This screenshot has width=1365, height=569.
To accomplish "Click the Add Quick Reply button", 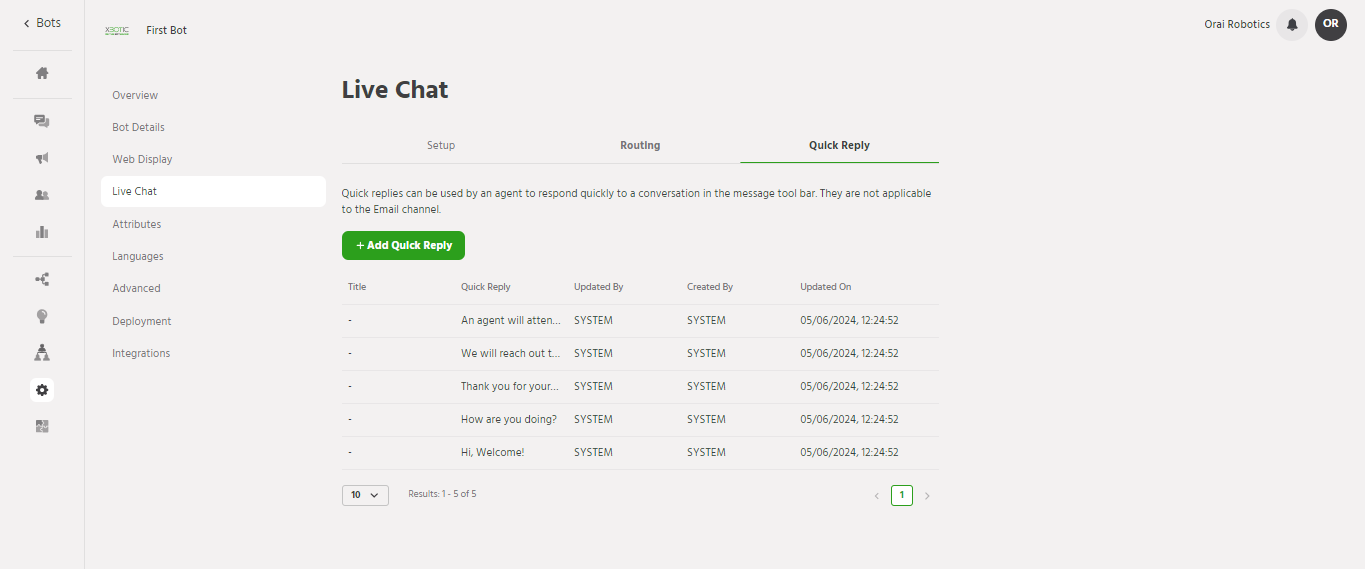I will [403, 245].
